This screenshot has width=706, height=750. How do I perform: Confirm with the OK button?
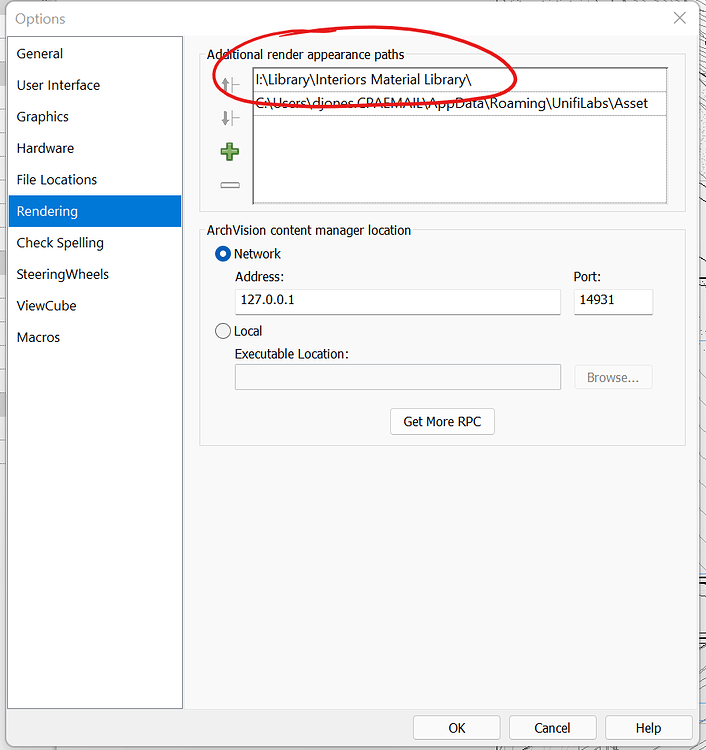tap(456, 728)
